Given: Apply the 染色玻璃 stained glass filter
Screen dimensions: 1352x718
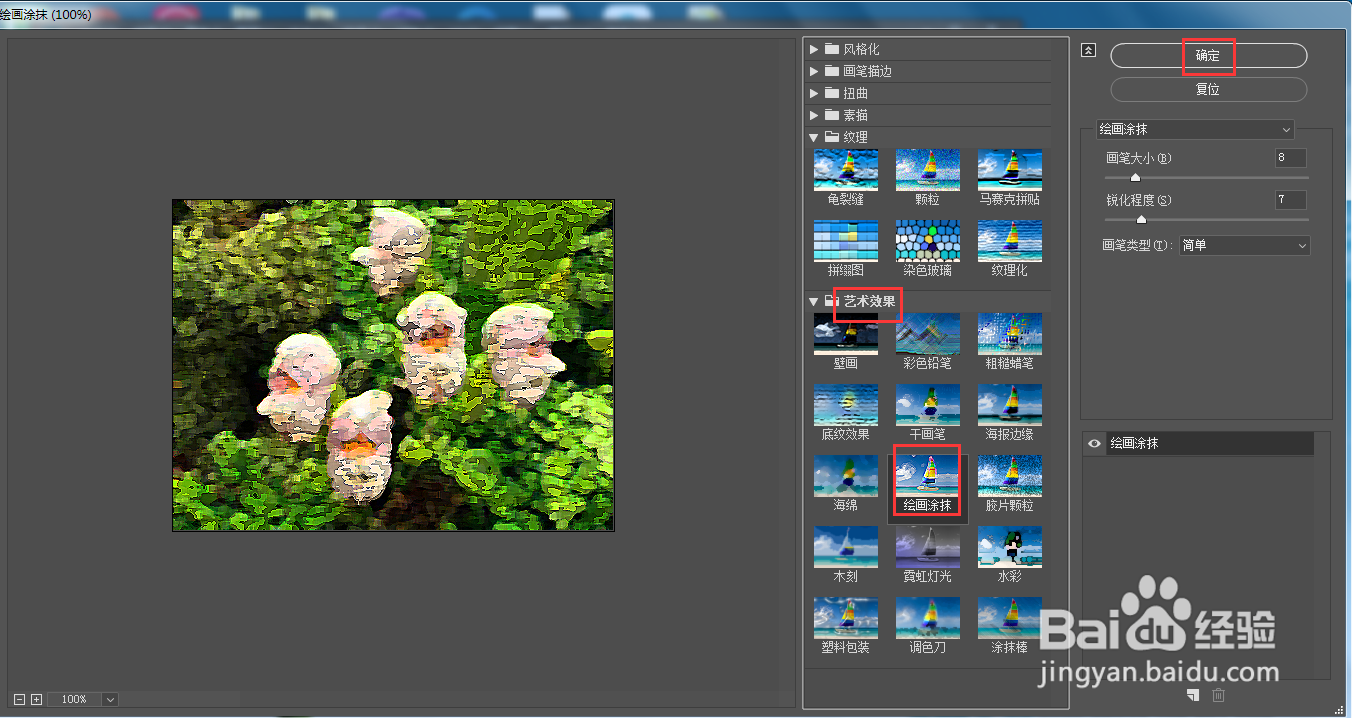Looking at the screenshot, I should (928, 241).
